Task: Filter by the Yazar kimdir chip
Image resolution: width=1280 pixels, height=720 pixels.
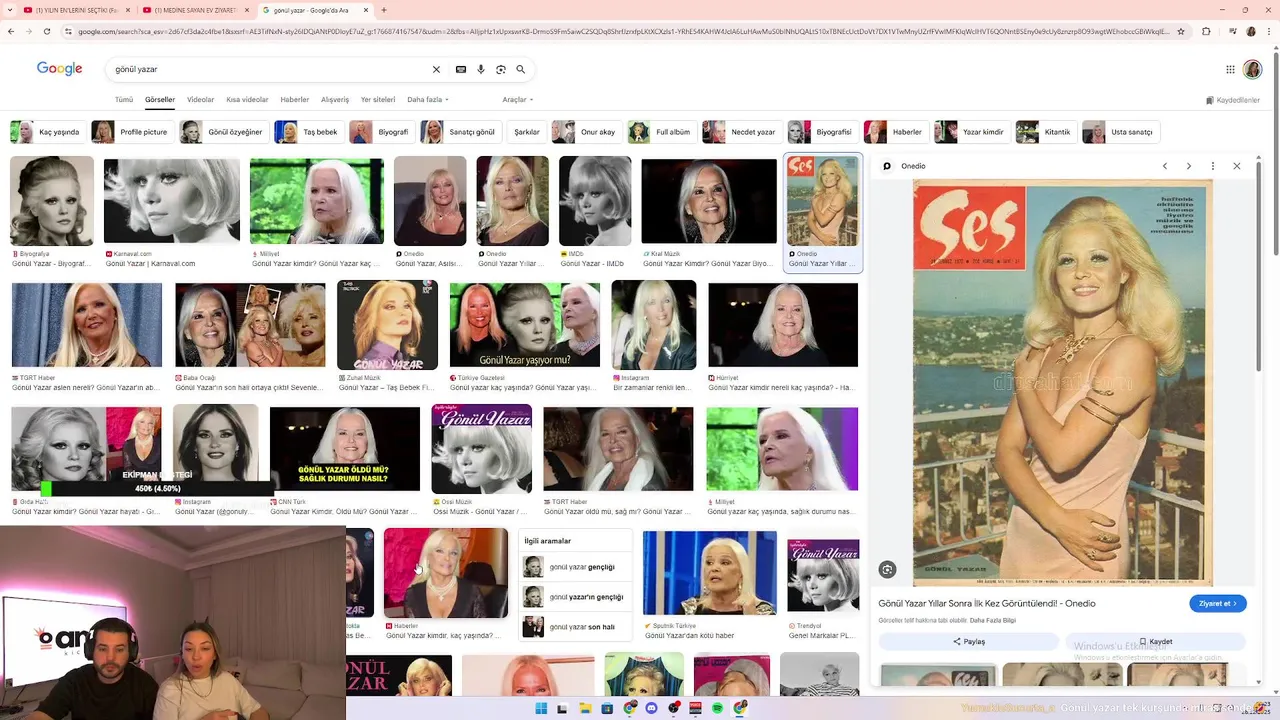Action: coord(971,132)
